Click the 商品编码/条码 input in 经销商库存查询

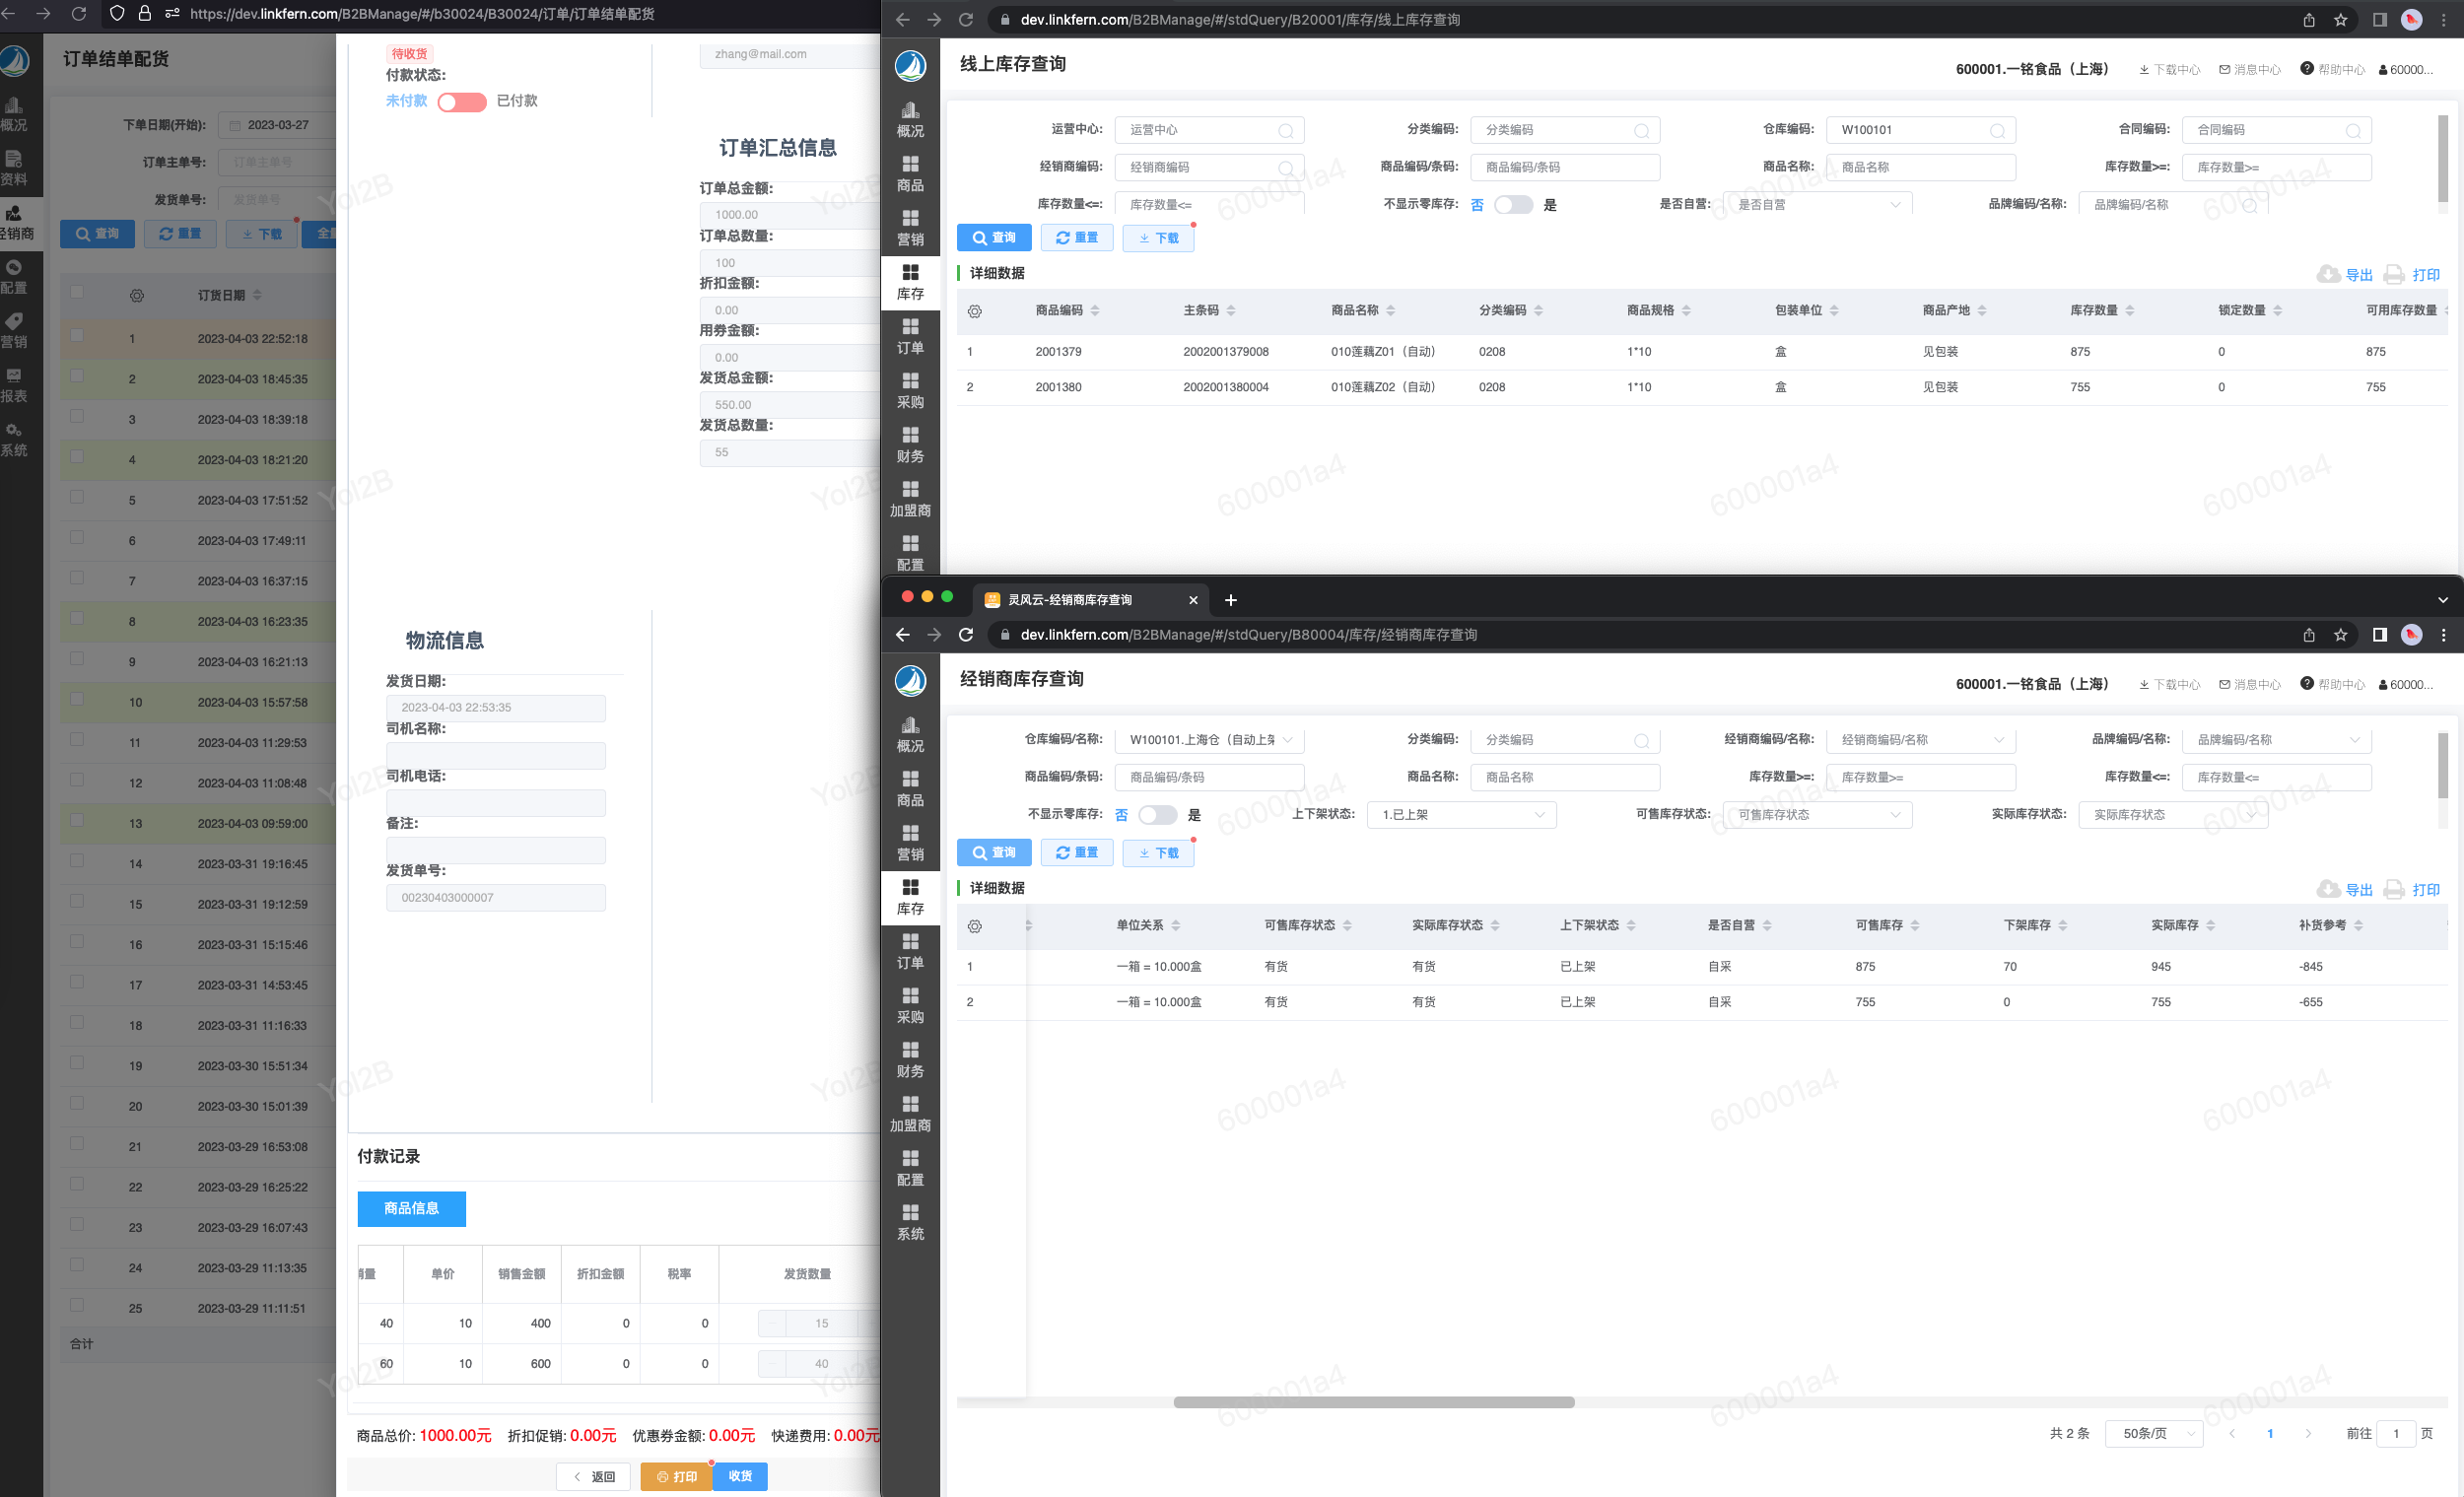[1208, 777]
